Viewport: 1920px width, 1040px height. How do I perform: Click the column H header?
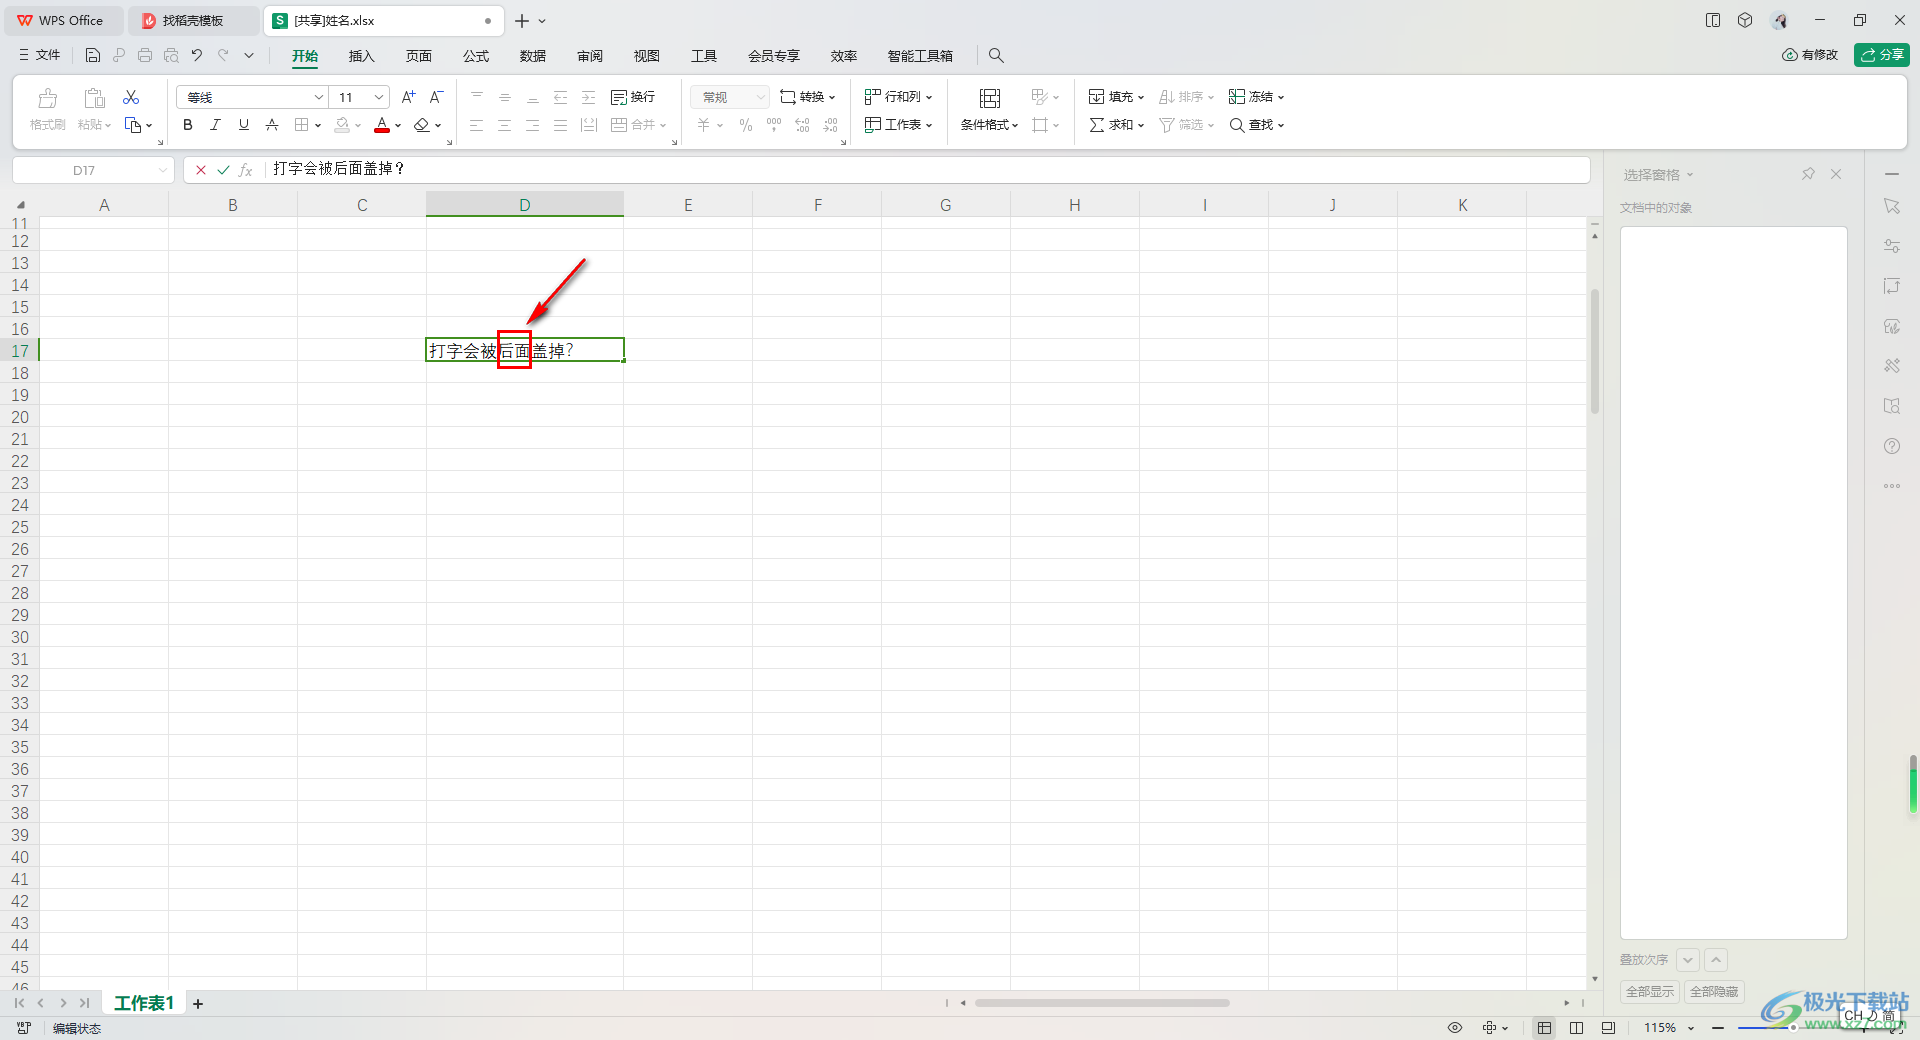1074,205
